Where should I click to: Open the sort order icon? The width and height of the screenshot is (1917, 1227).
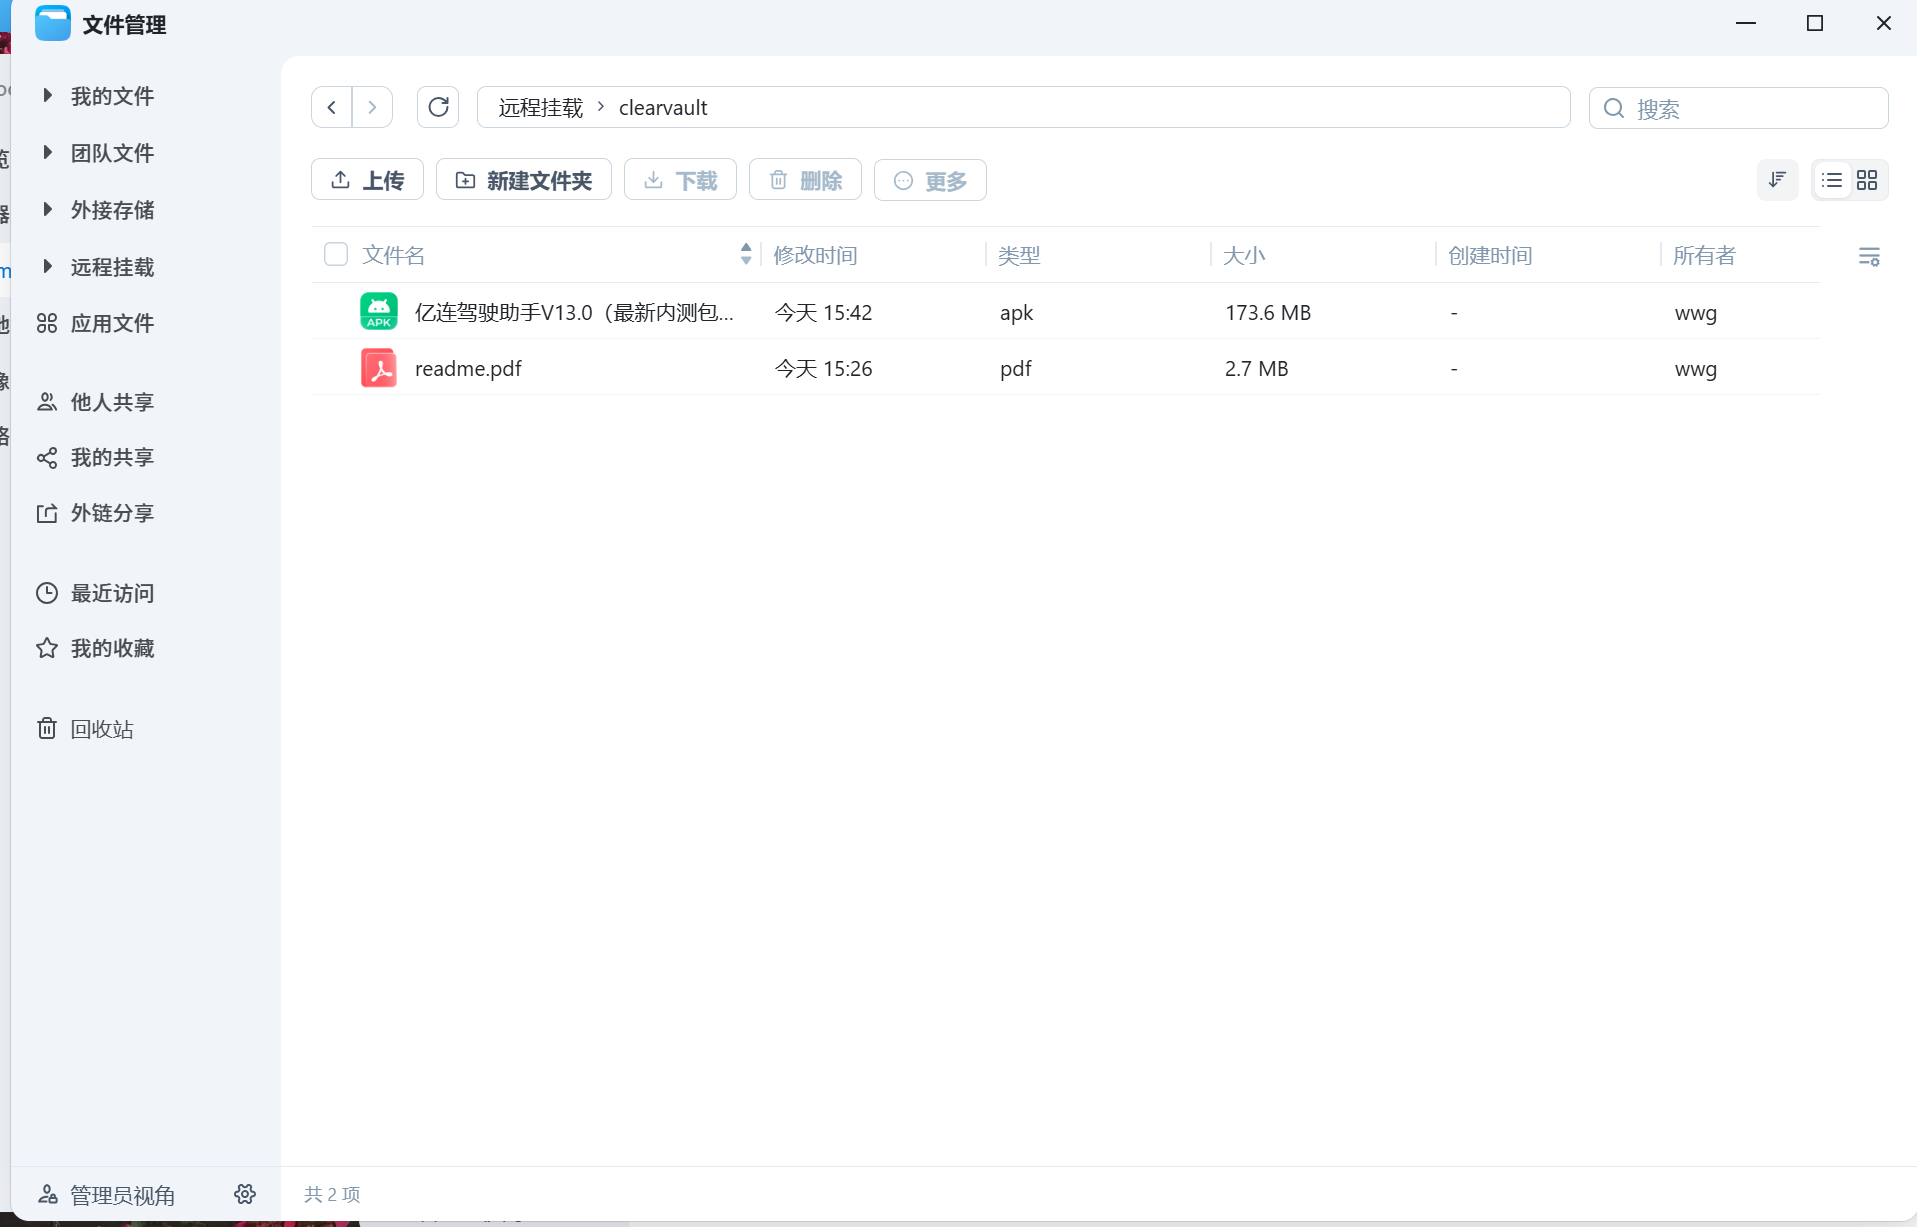click(1777, 180)
